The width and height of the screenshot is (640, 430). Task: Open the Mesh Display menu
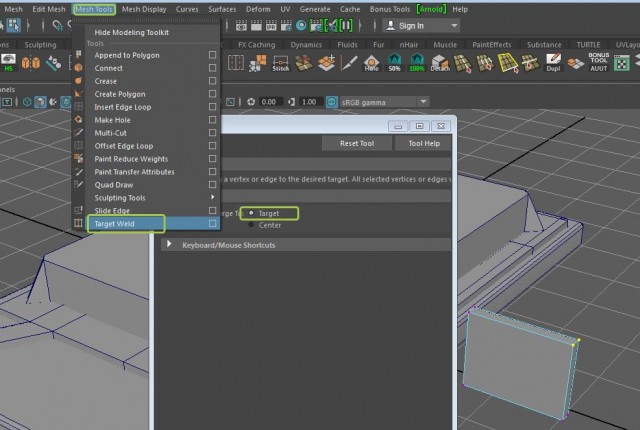point(144,9)
